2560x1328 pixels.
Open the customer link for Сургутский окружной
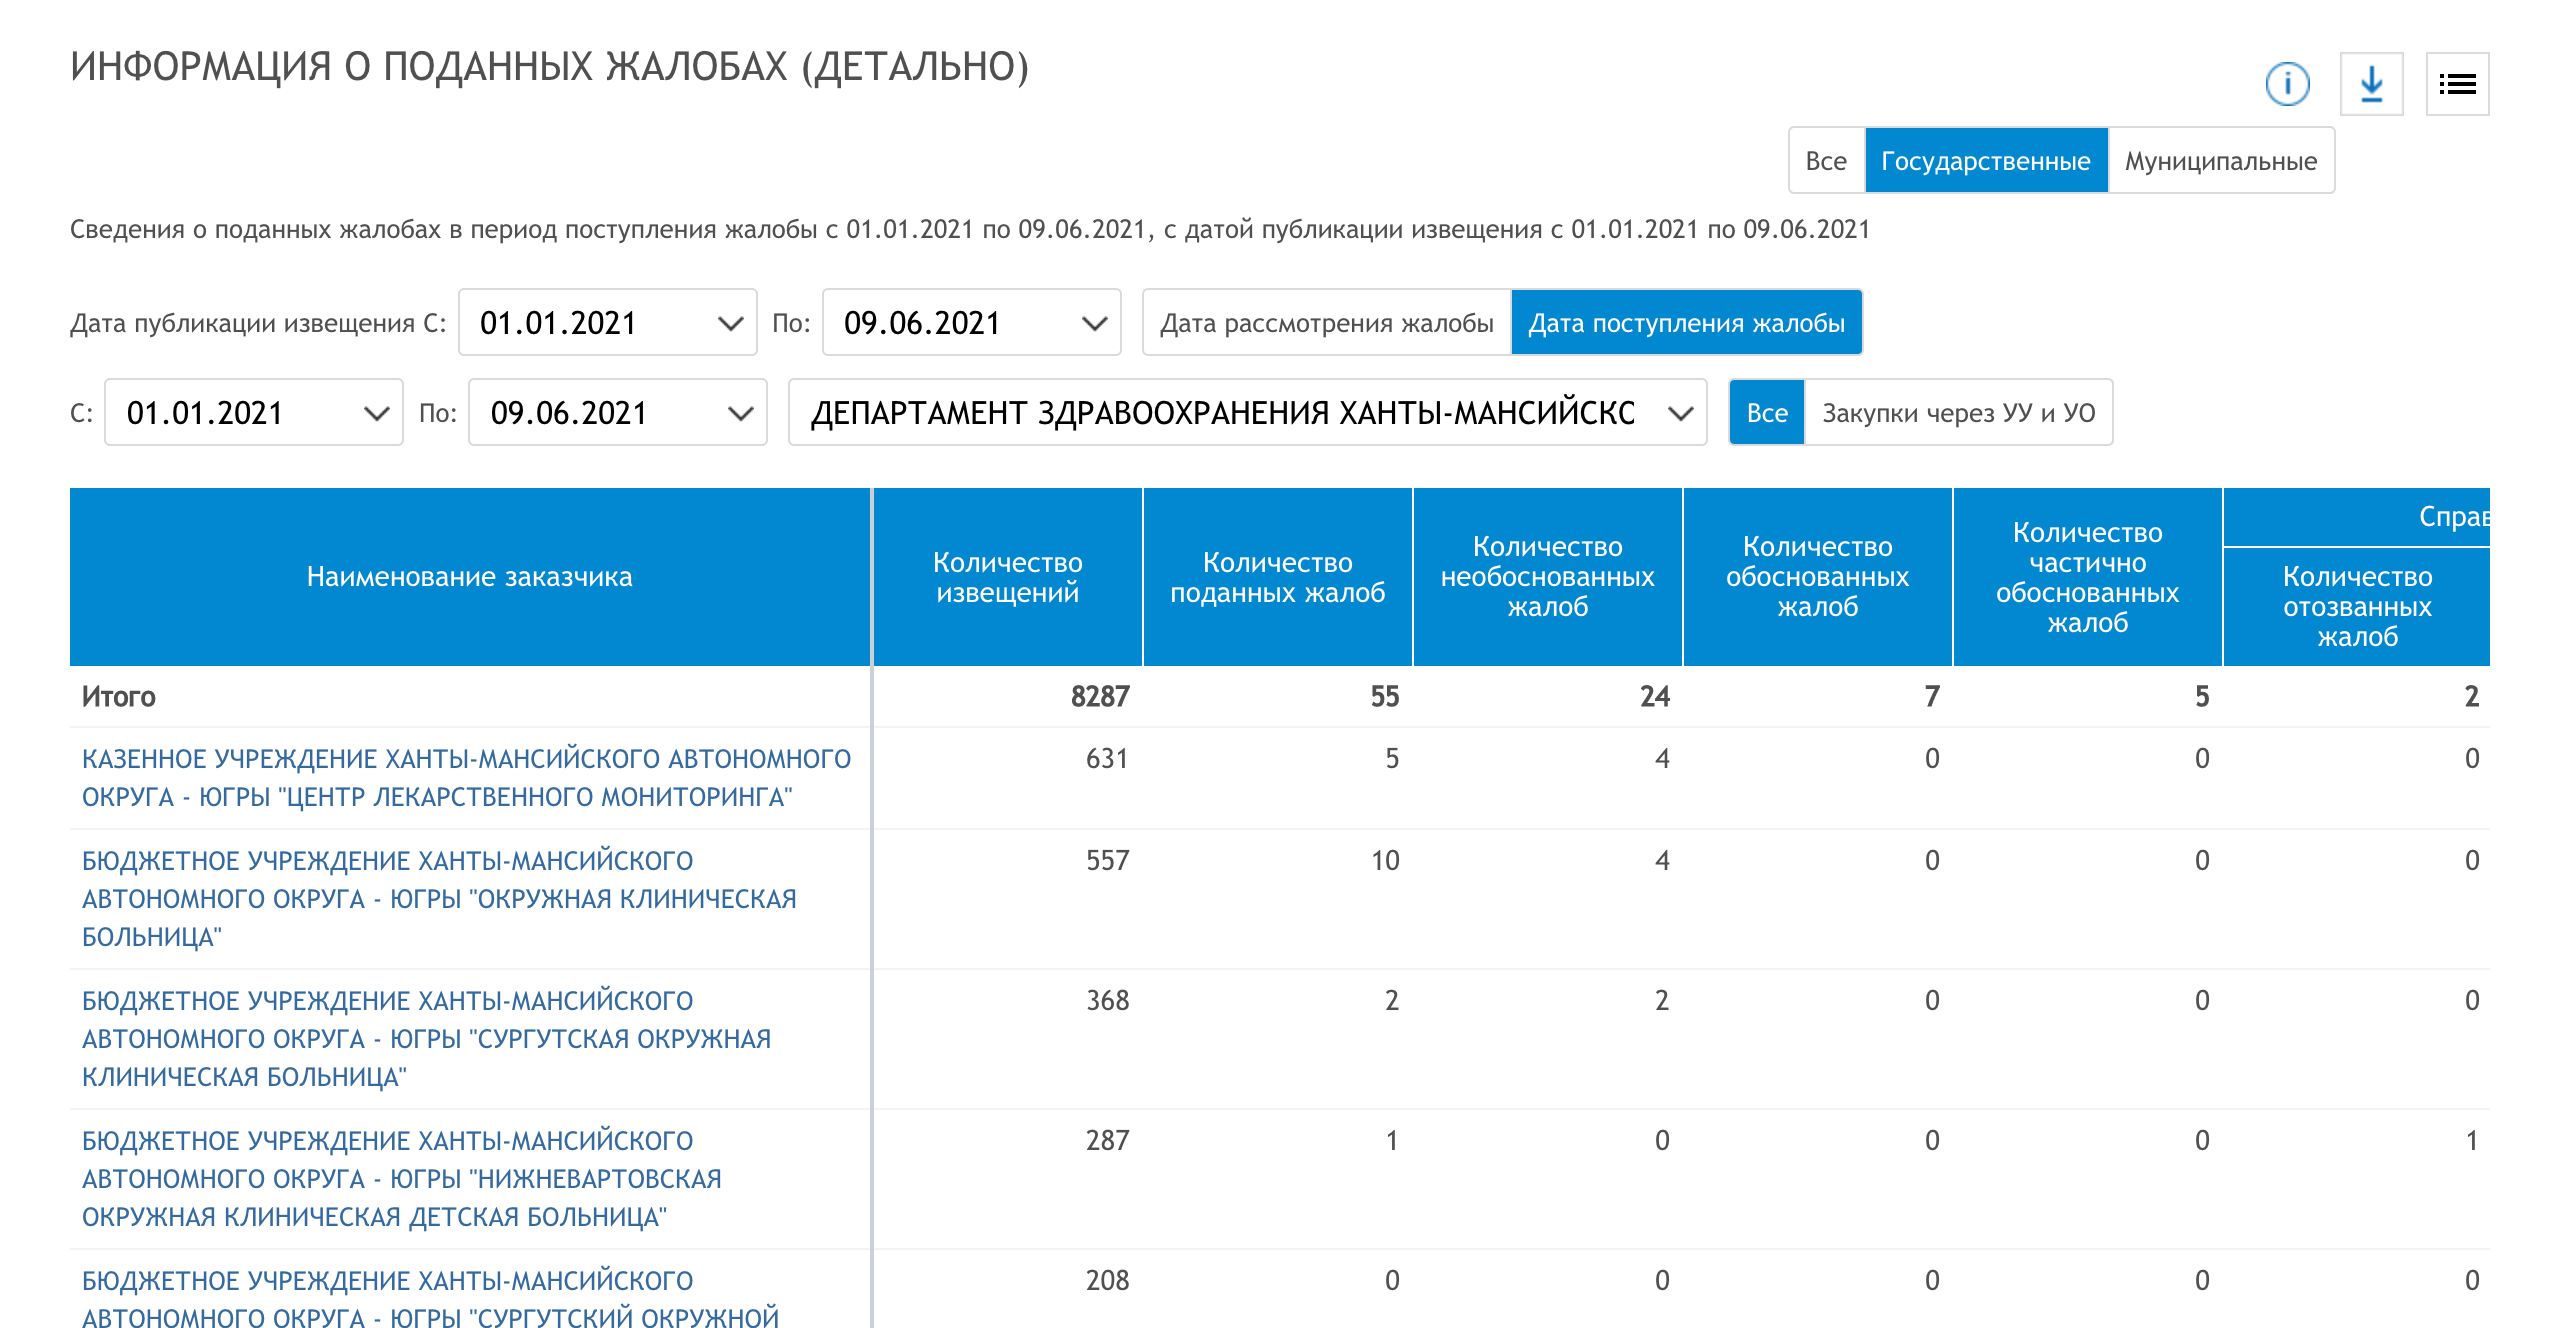point(430,1298)
